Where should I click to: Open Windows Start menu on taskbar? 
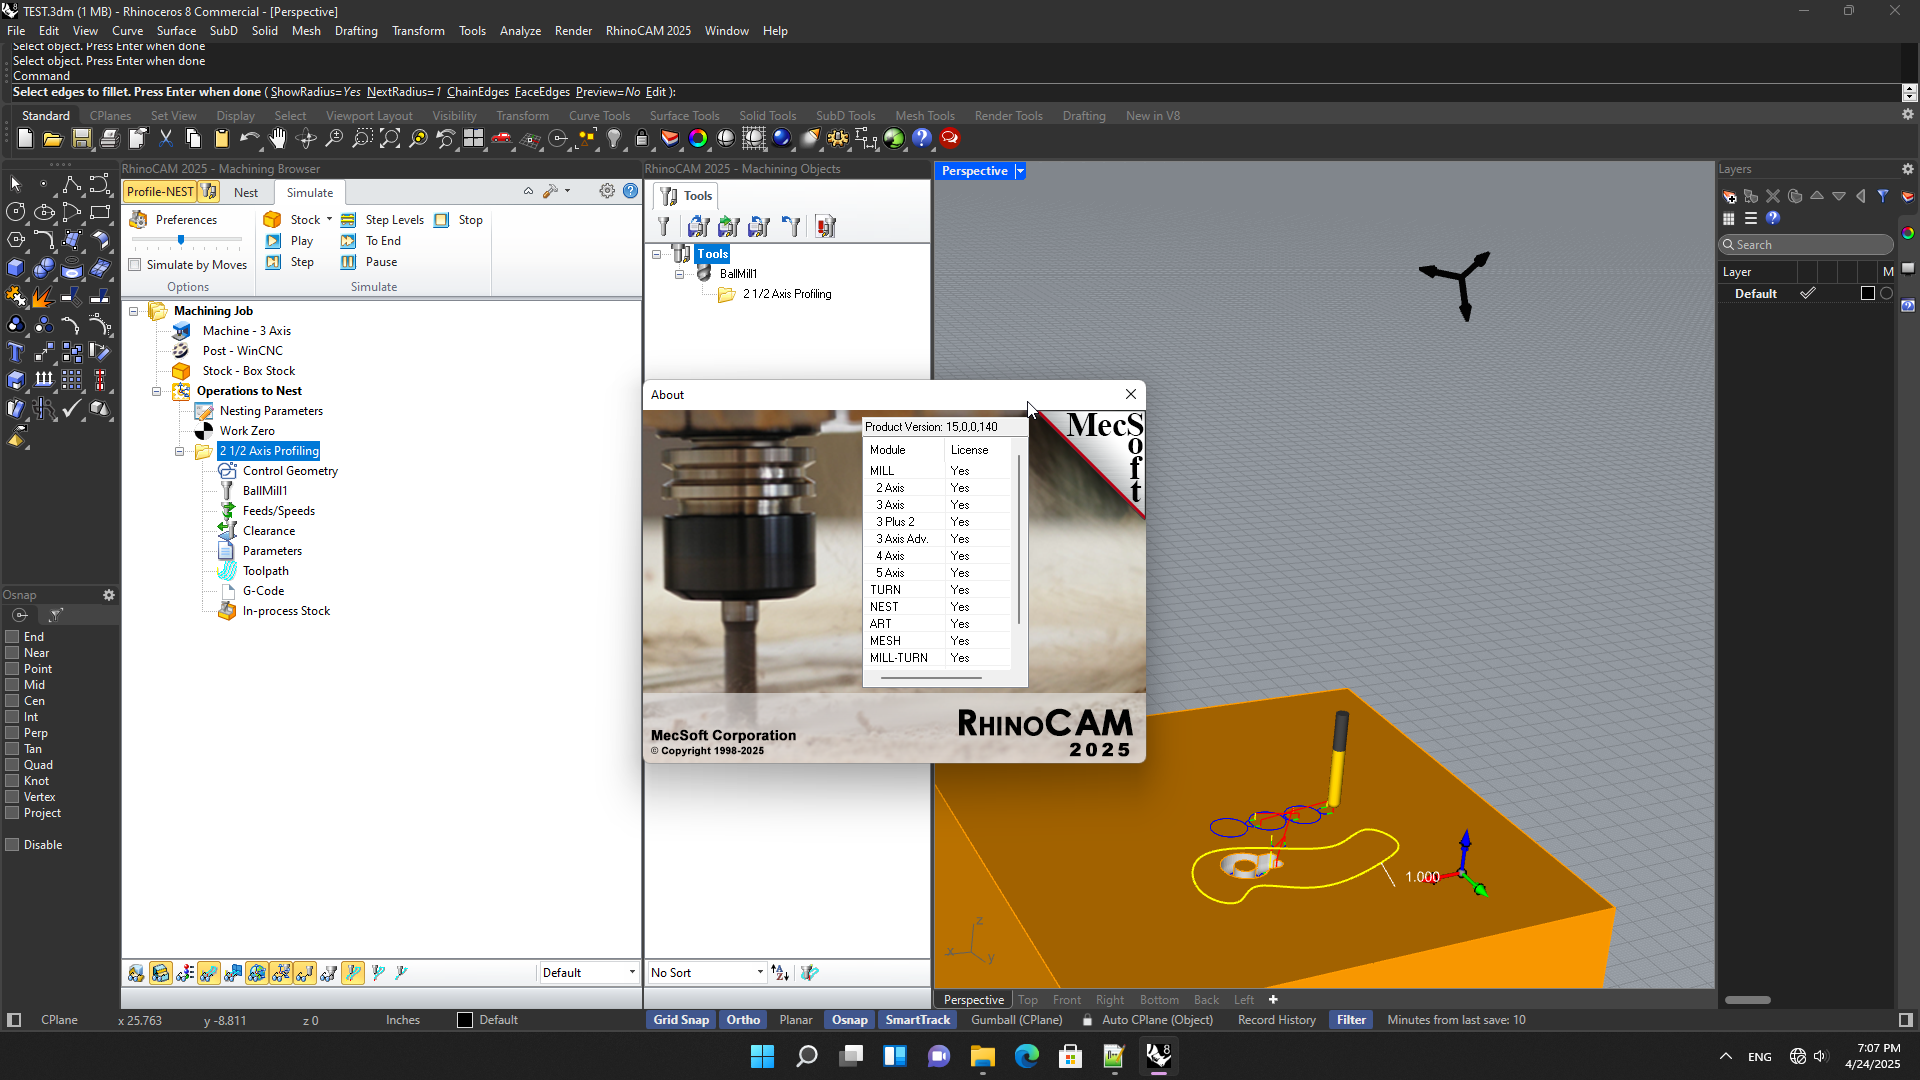pos(762,1056)
